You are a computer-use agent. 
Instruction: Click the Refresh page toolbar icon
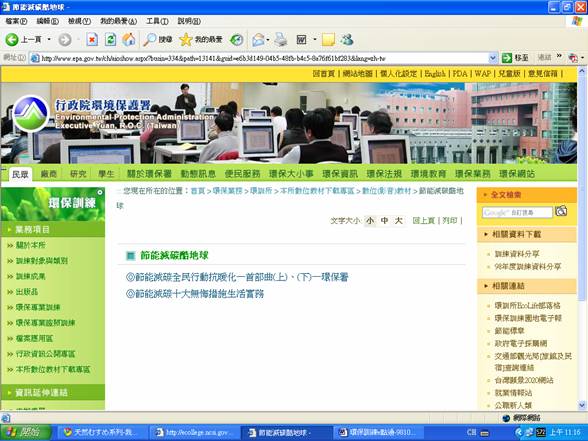[110, 39]
